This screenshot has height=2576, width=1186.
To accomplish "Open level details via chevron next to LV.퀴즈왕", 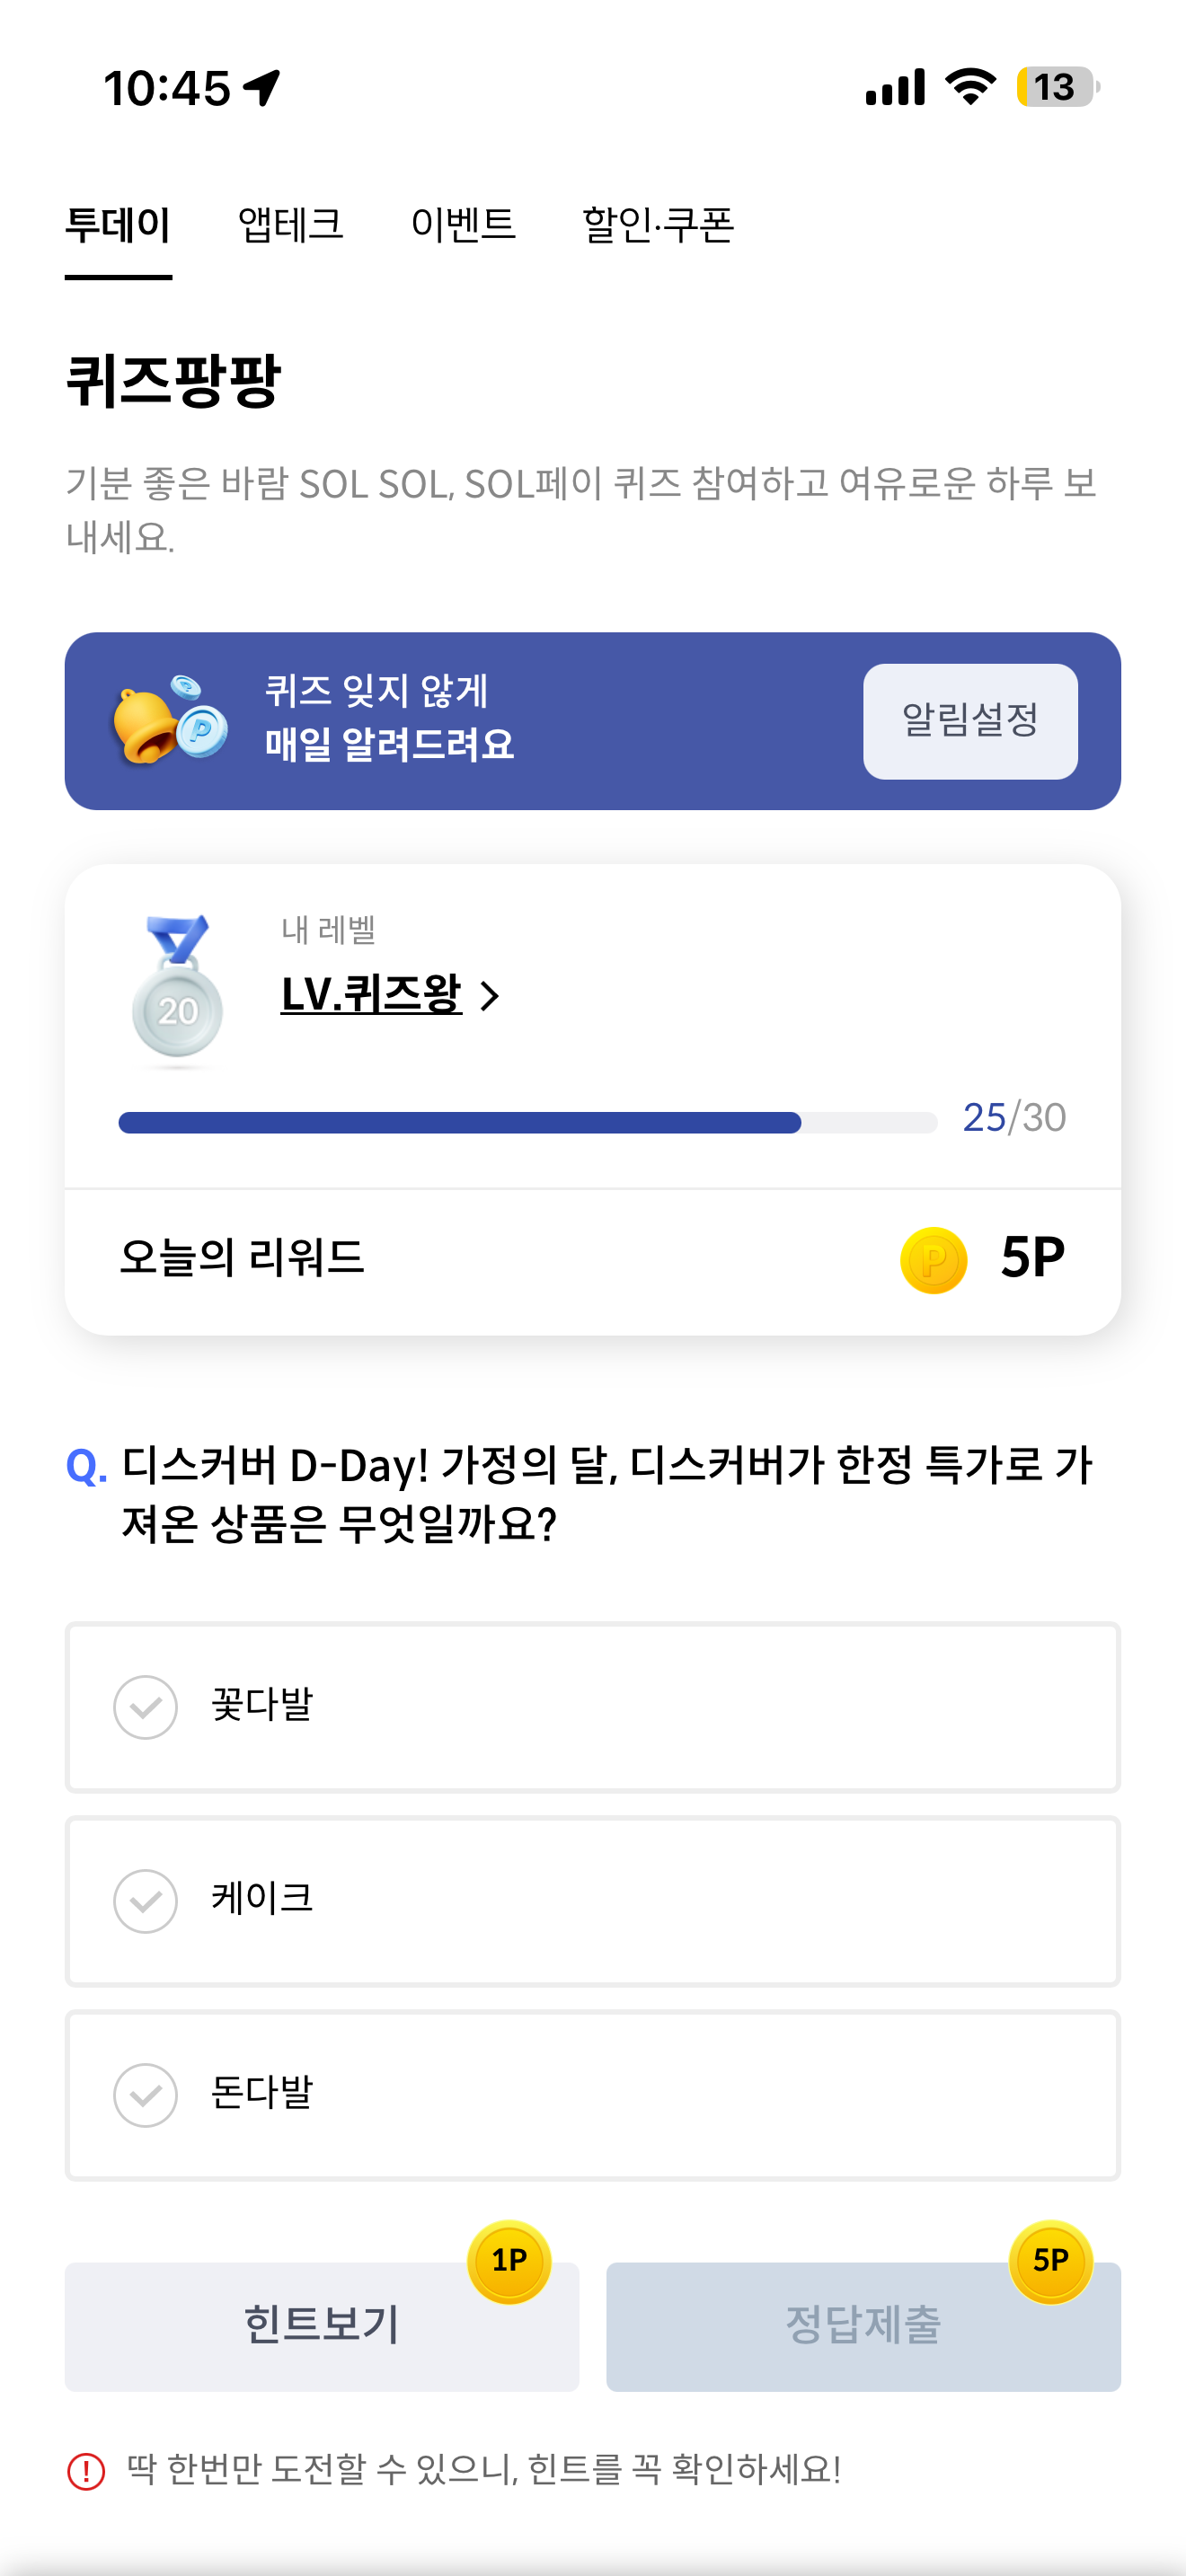I will pos(489,995).
